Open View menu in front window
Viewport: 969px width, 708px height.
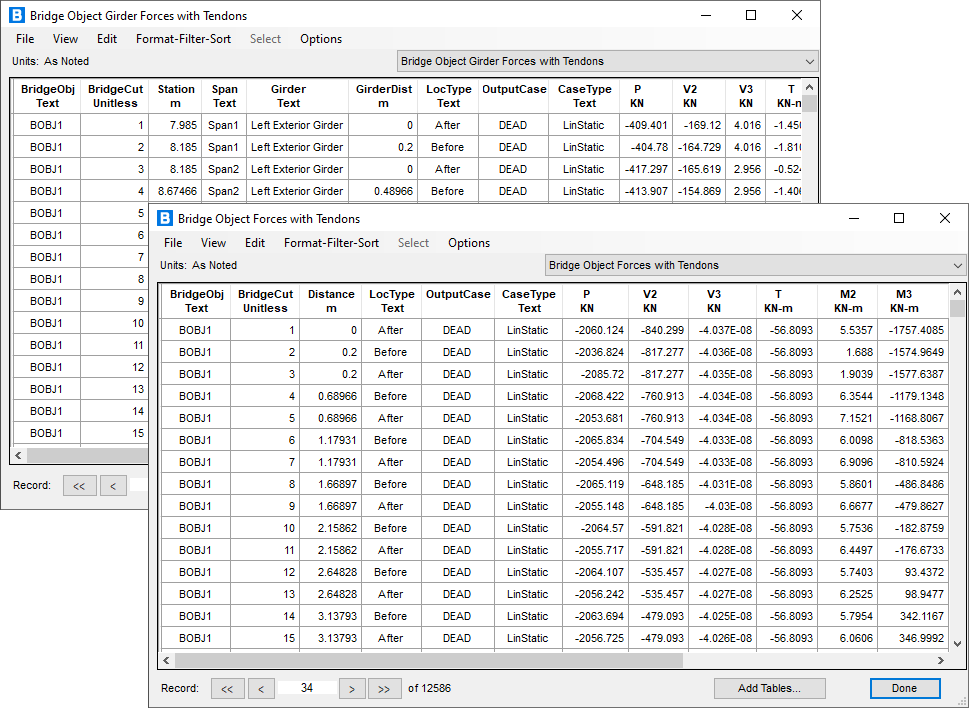(x=213, y=243)
